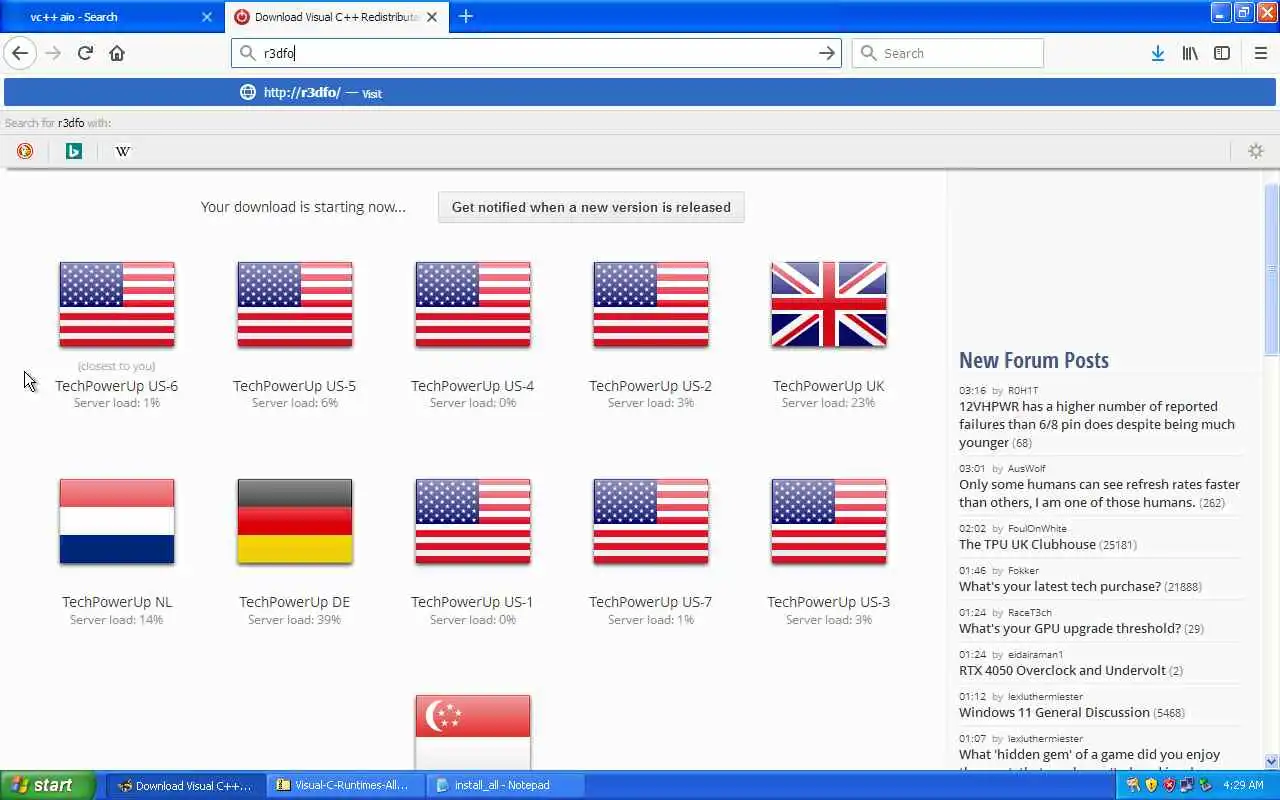The width and height of the screenshot is (1280, 800).
Task: Choose TechPowerUp US-3 server flag
Action: [x=829, y=522]
